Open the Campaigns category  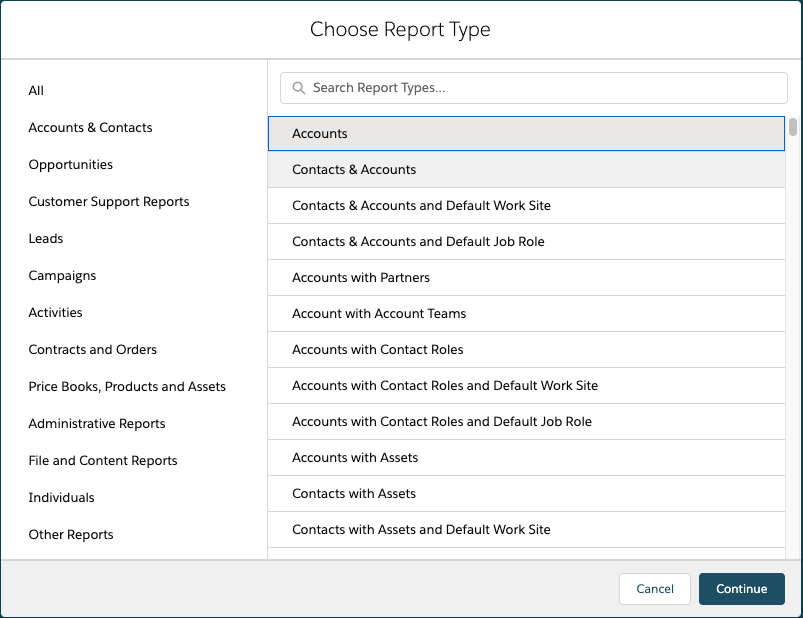point(62,276)
